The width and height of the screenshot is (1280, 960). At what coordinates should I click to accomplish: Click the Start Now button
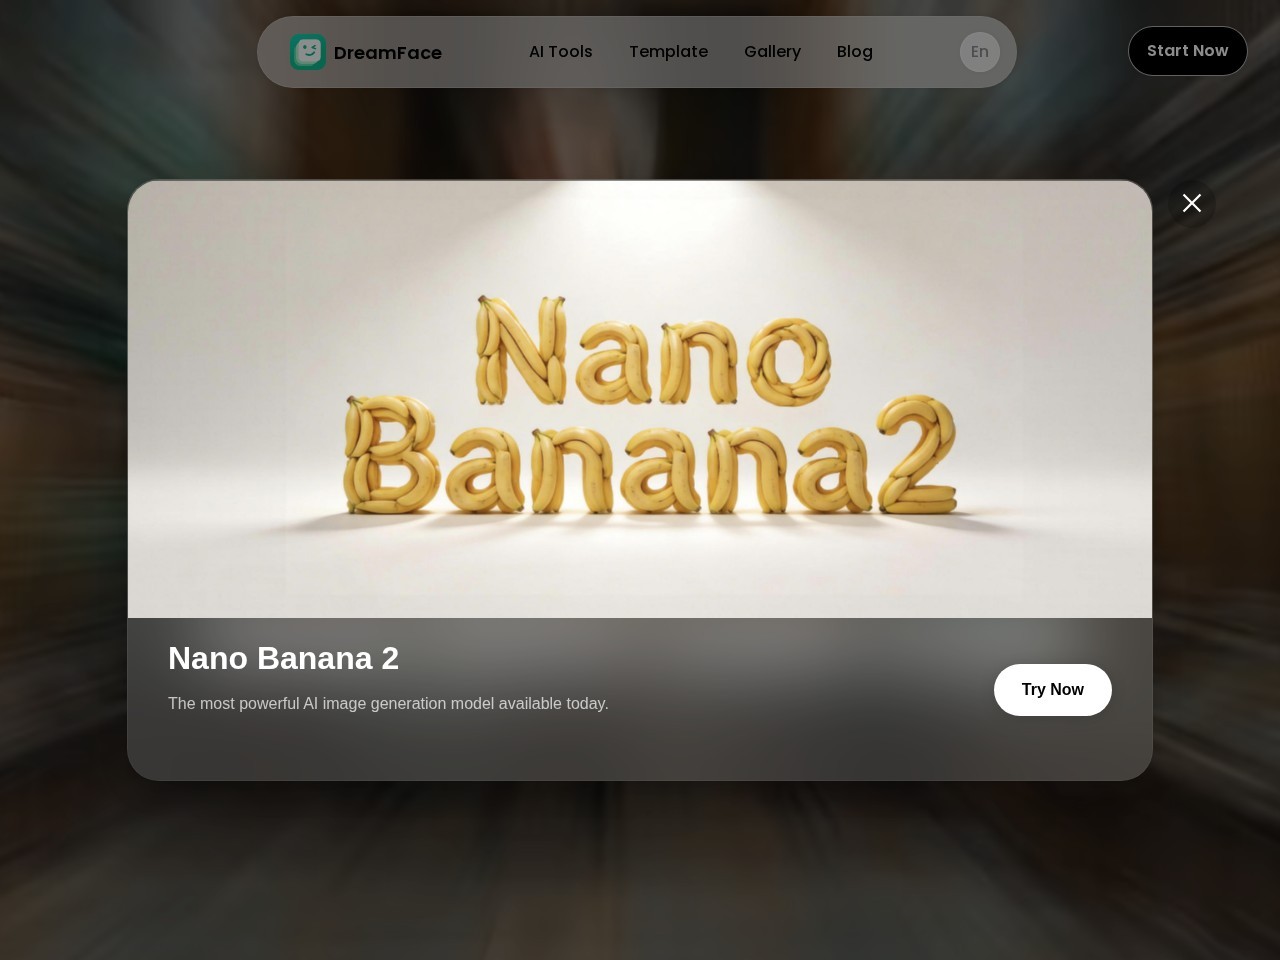click(1188, 51)
